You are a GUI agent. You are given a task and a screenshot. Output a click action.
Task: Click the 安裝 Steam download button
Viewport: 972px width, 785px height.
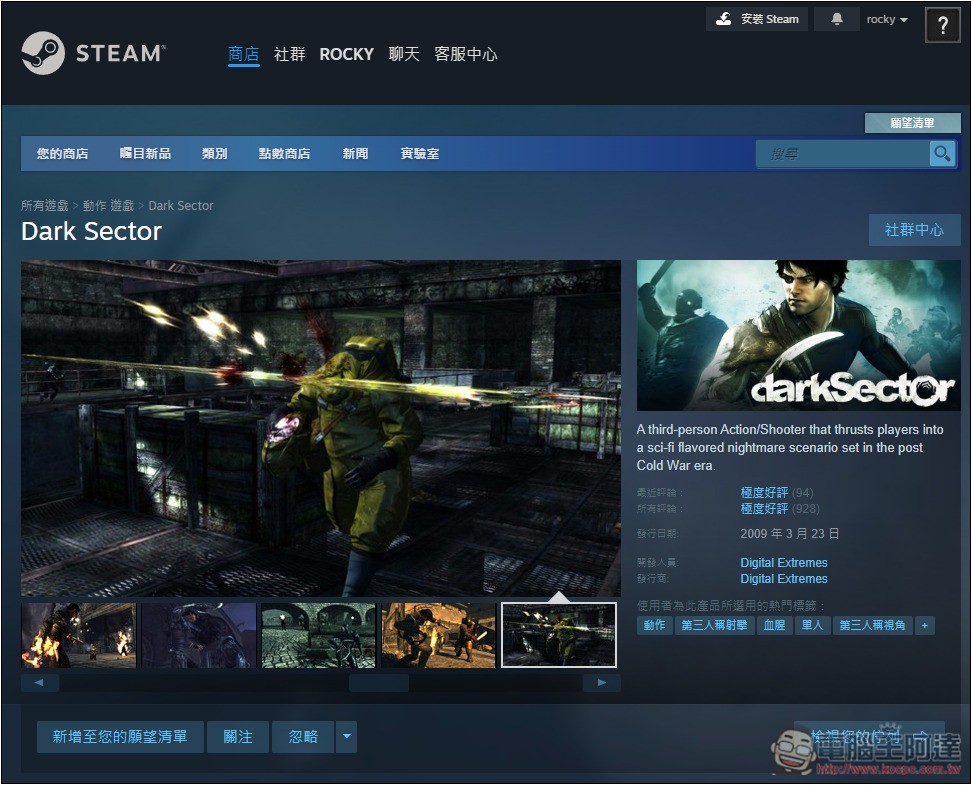[758, 19]
